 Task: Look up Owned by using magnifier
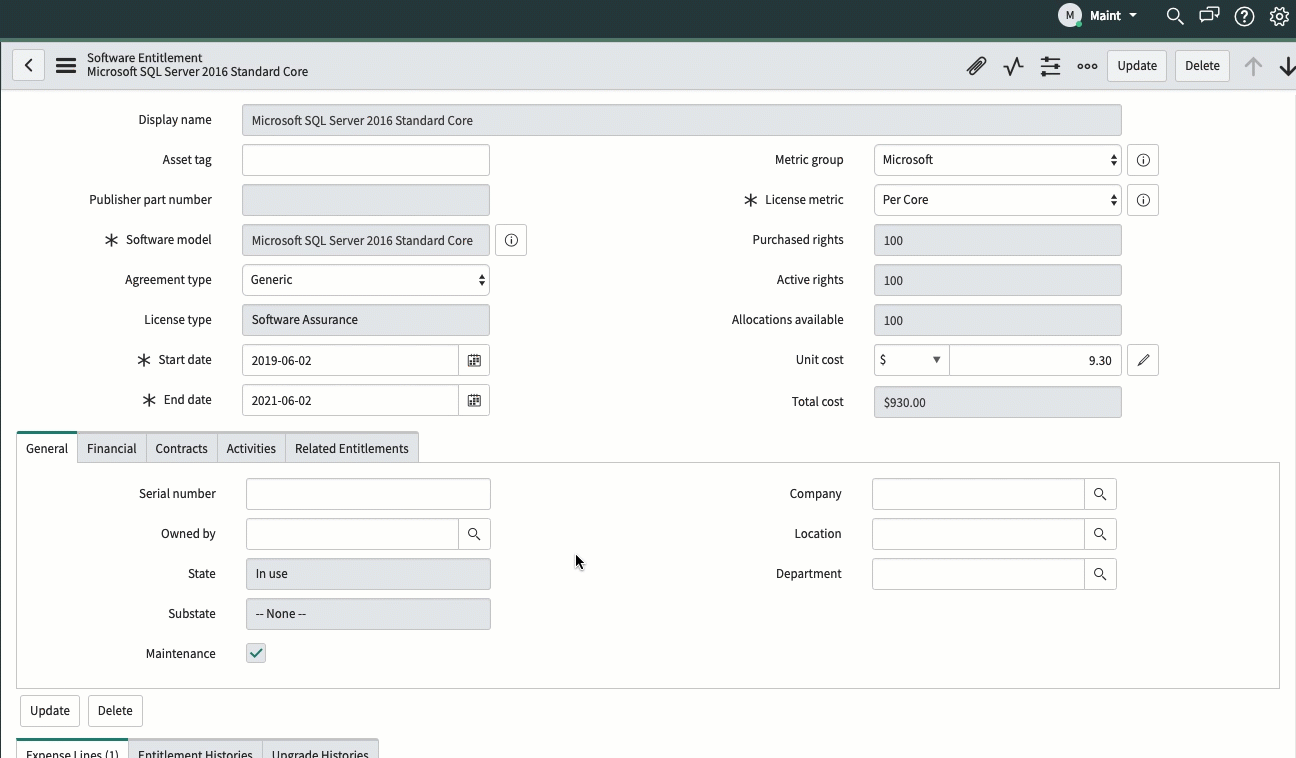[474, 534]
